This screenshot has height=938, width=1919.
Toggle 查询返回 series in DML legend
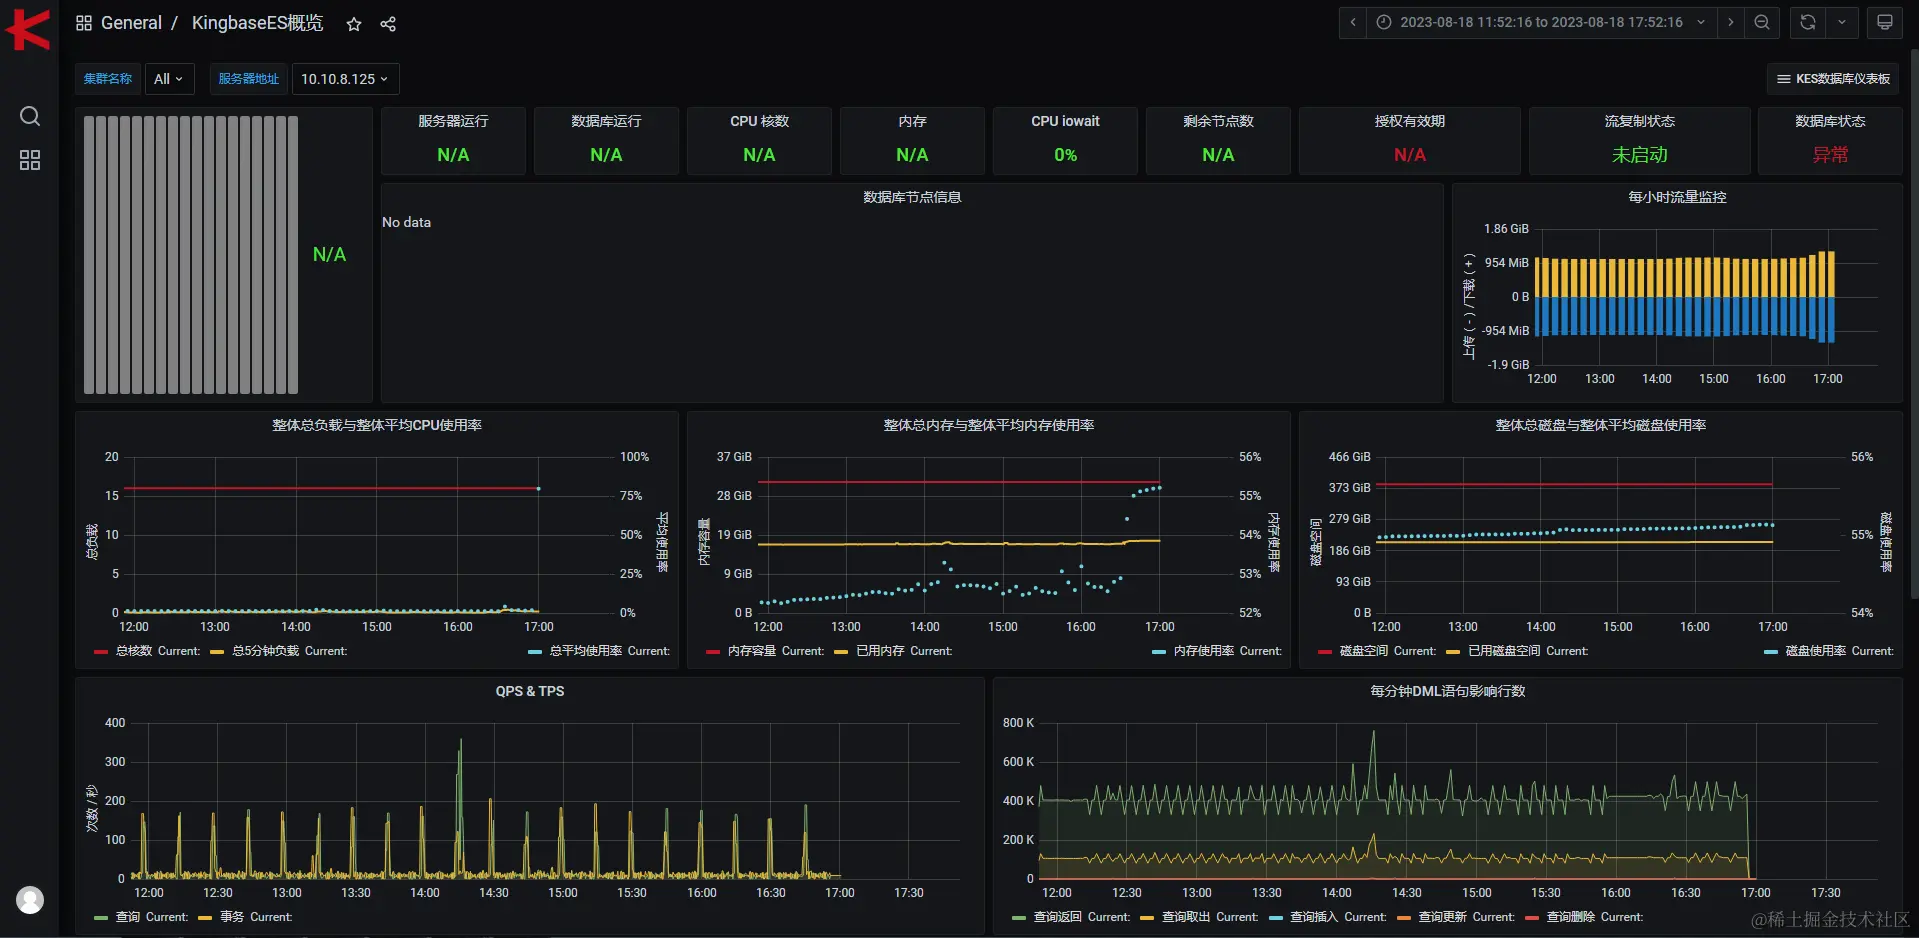tap(1057, 917)
